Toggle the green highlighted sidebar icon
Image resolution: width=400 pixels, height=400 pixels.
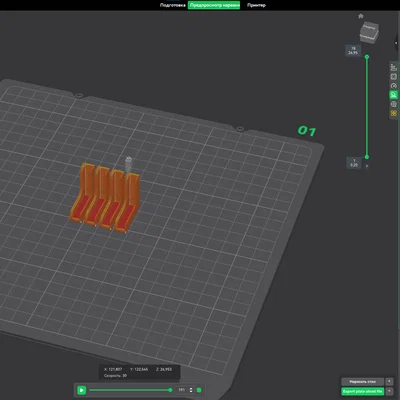[394, 95]
